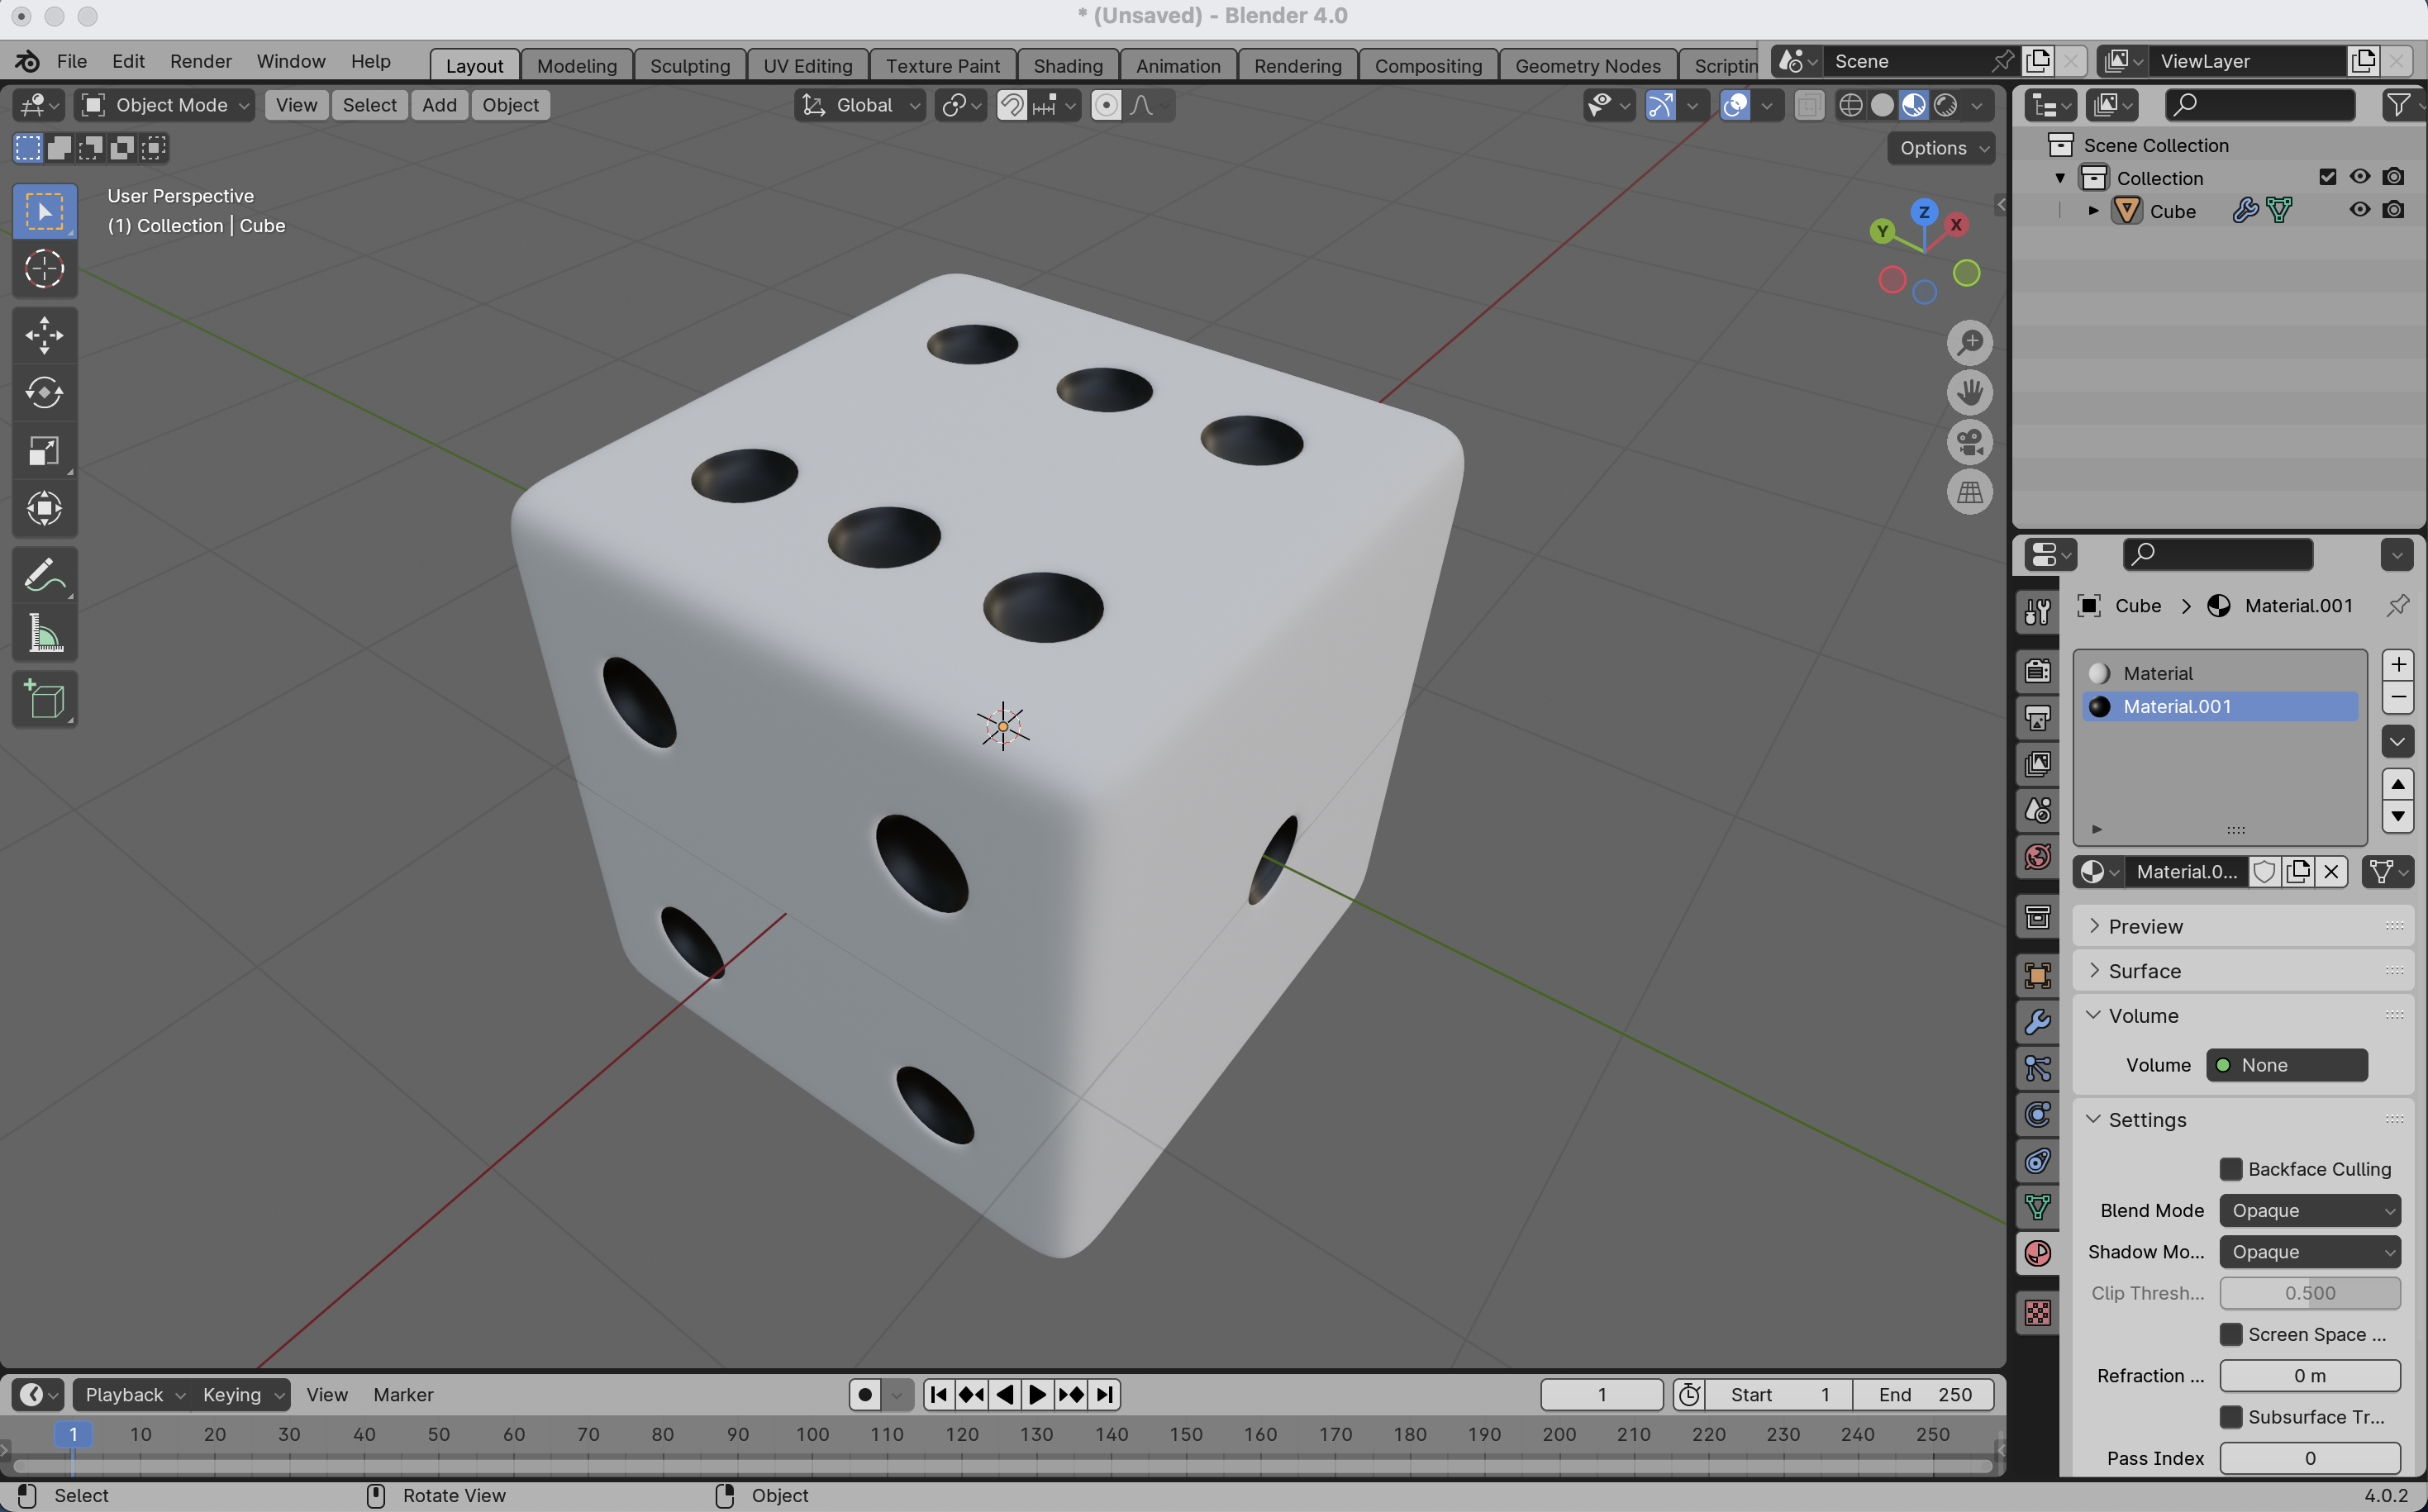Activate the Move tool
2428x1512 pixels.
point(44,335)
